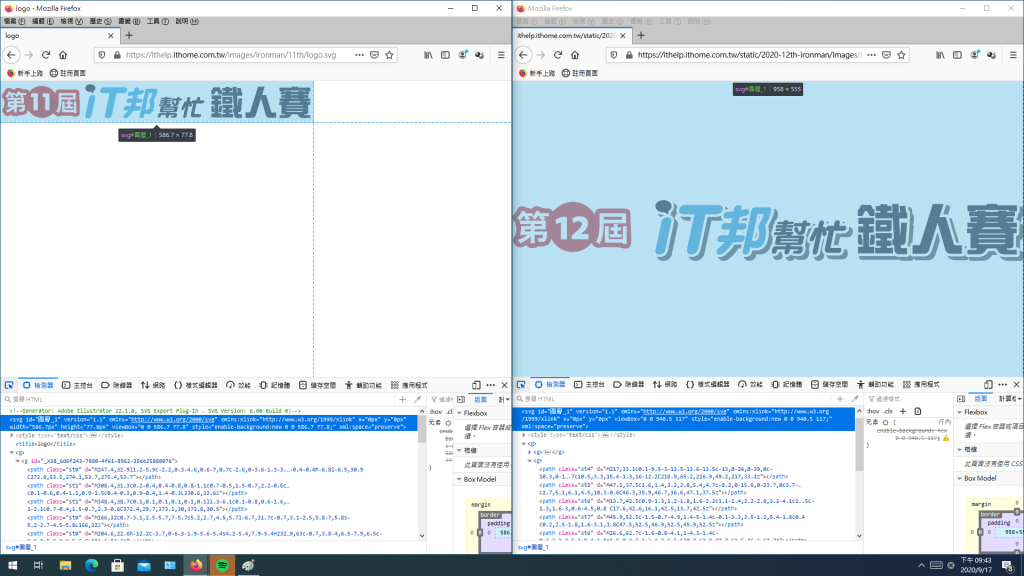Toggle .cls class panel in right devtools
Screen dimensions: 1024x576
point(888,411)
